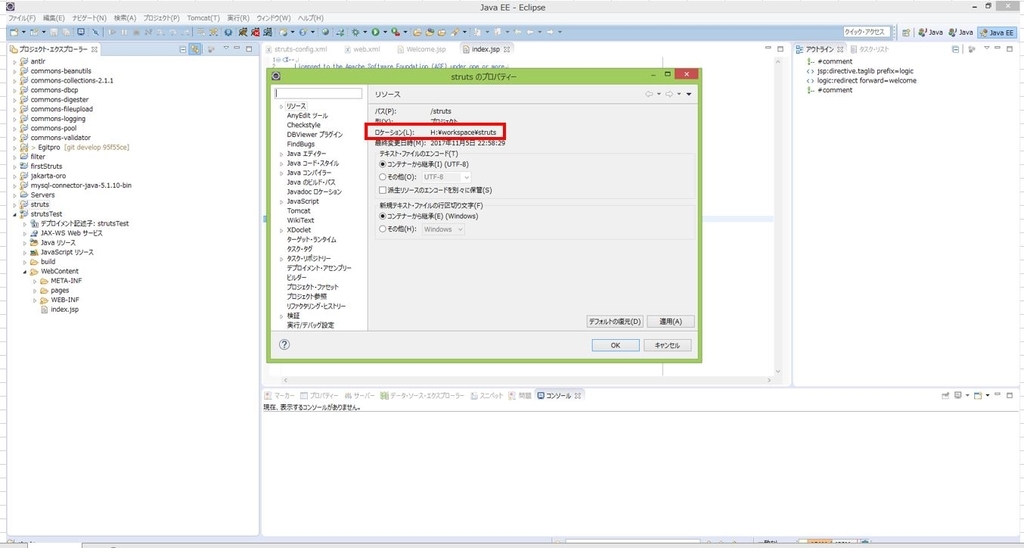Viewport: 1024px width, 548px height.
Task: Open the Windows line delimiter combo box
Action: click(443, 229)
